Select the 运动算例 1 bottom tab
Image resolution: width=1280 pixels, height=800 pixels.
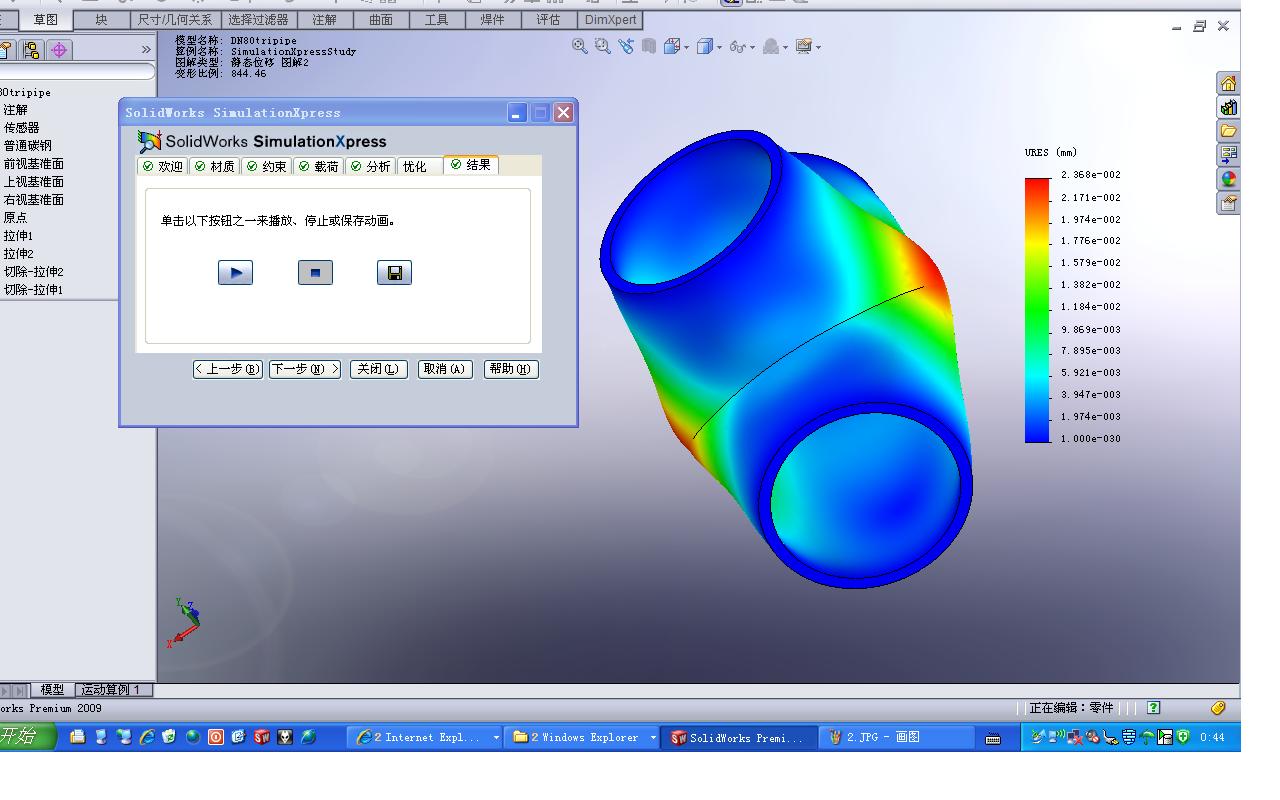115,690
